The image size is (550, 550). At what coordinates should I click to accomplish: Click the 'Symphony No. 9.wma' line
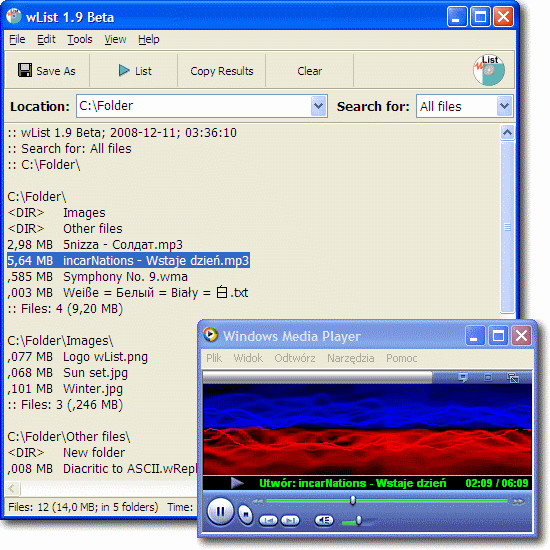point(98,277)
